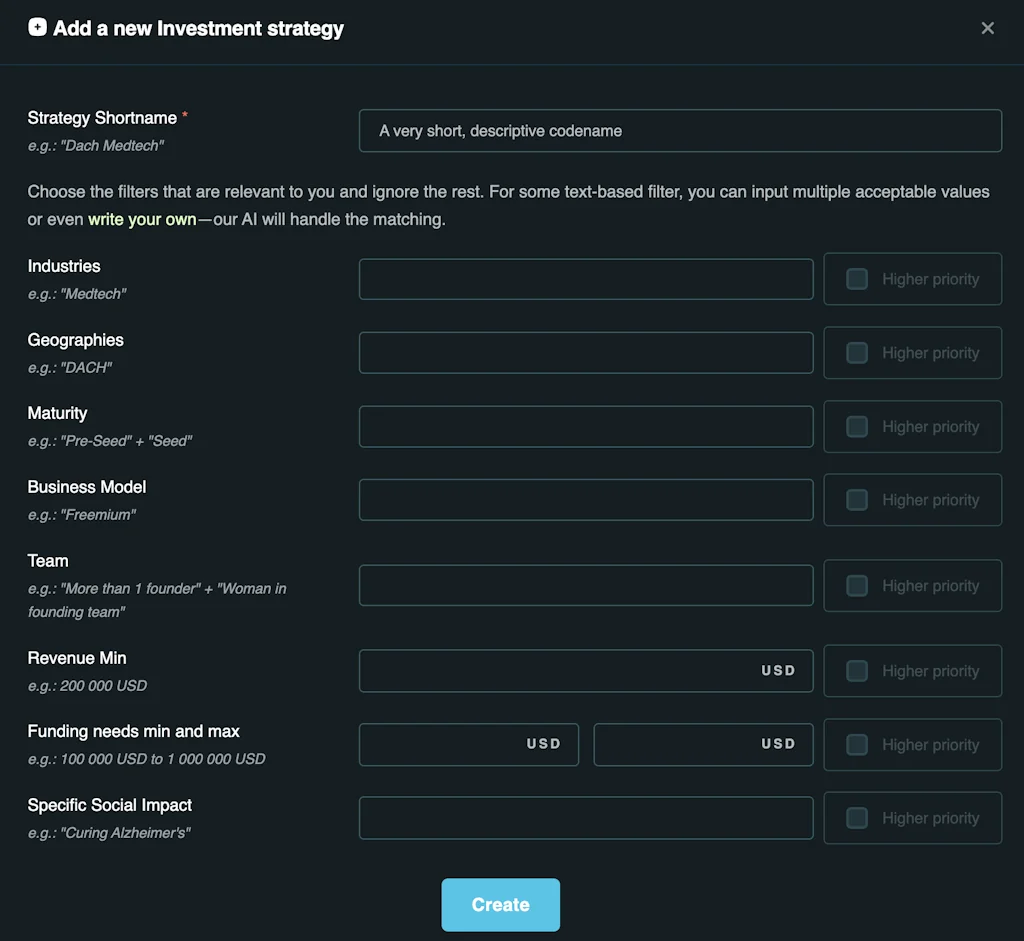Click the Strategy Shortname input field

click(680, 131)
